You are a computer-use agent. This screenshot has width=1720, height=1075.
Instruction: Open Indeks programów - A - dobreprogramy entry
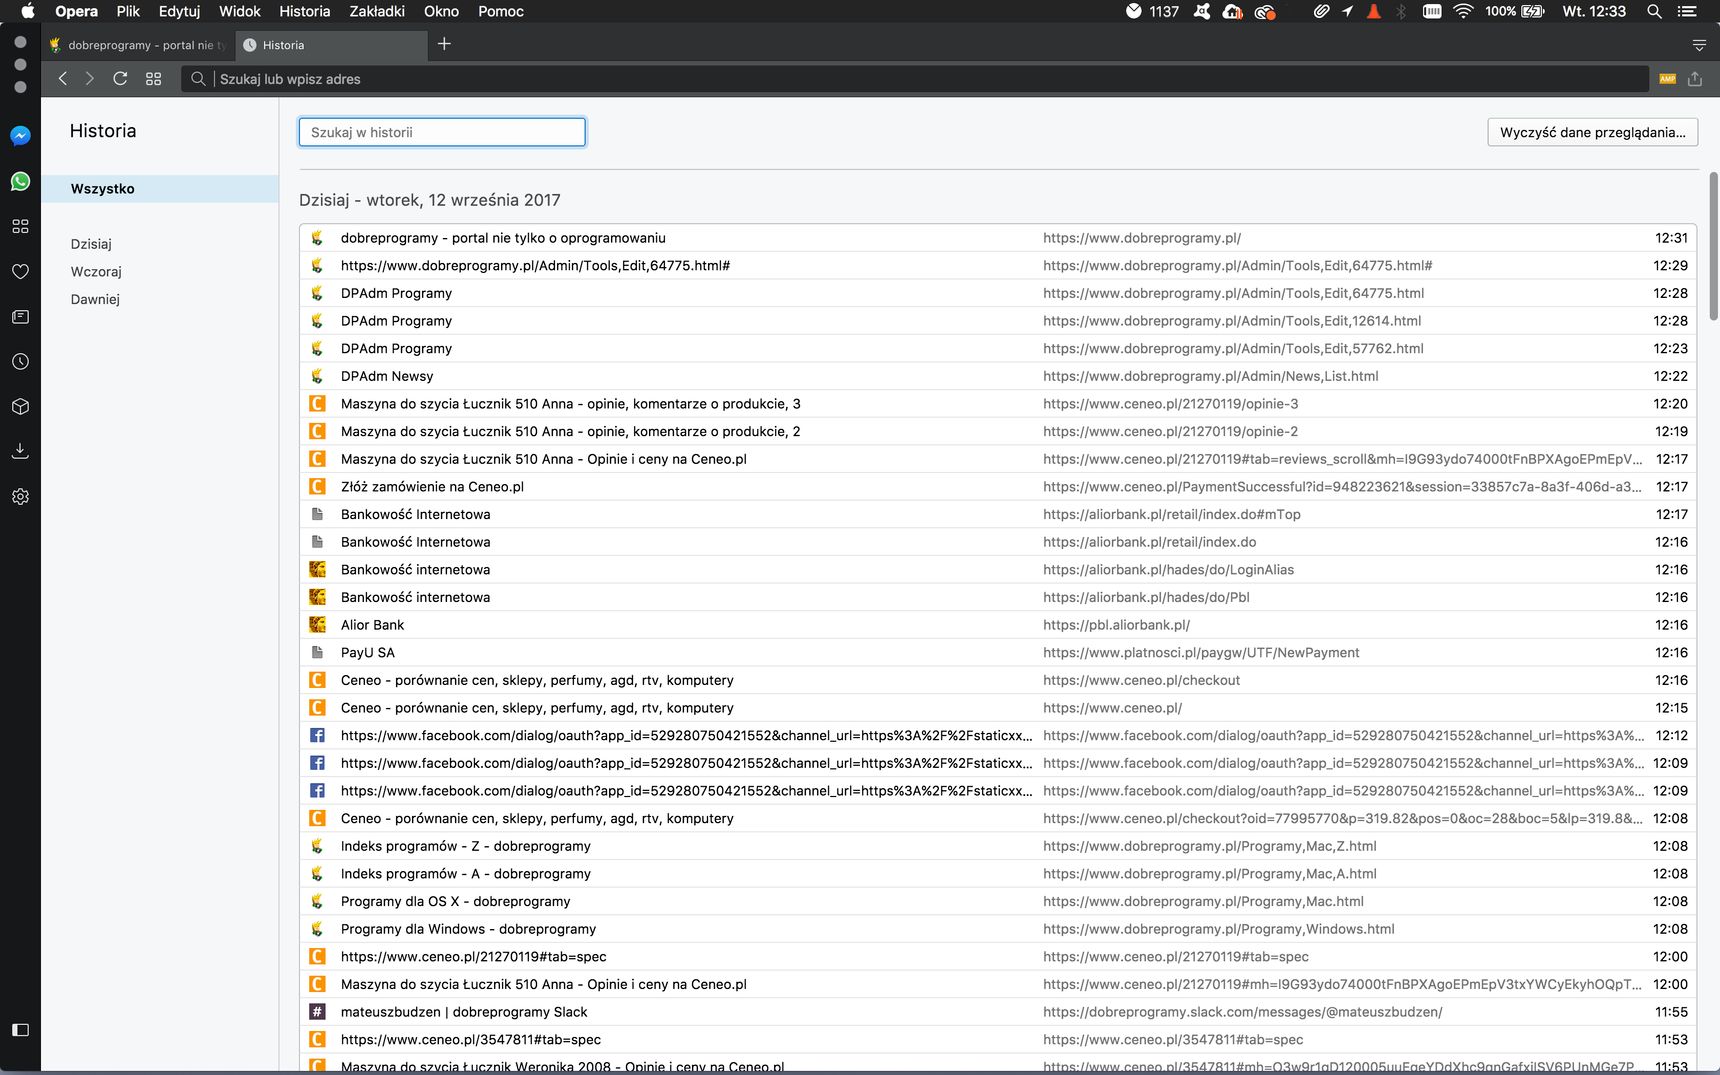tap(998, 874)
